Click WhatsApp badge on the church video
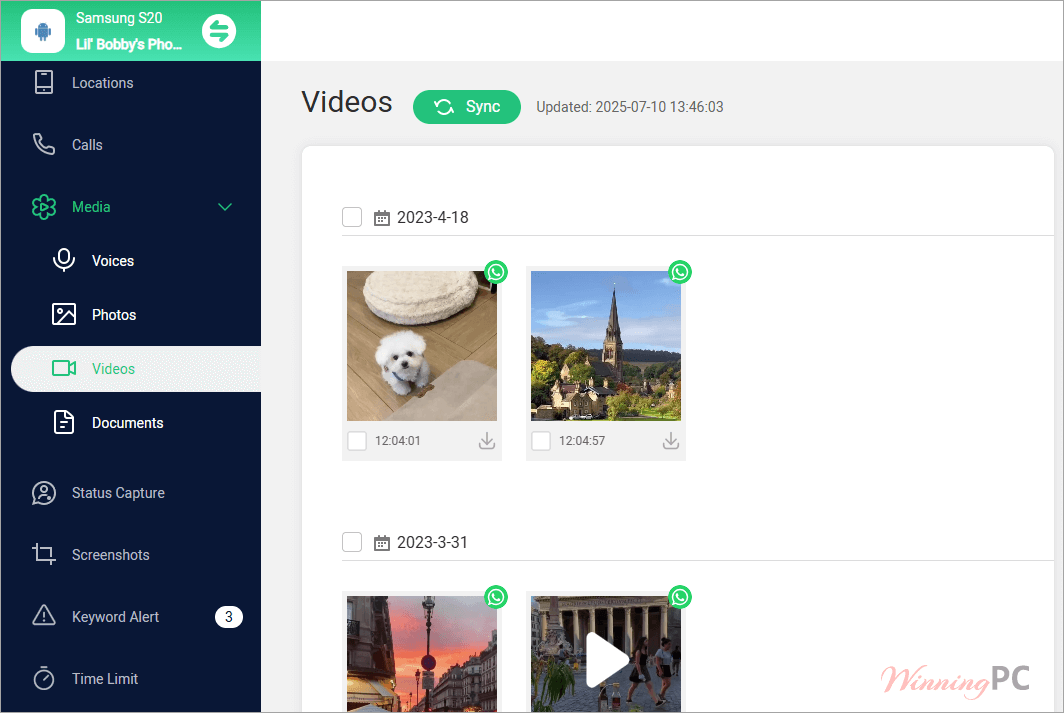The width and height of the screenshot is (1064, 713). tap(680, 272)
